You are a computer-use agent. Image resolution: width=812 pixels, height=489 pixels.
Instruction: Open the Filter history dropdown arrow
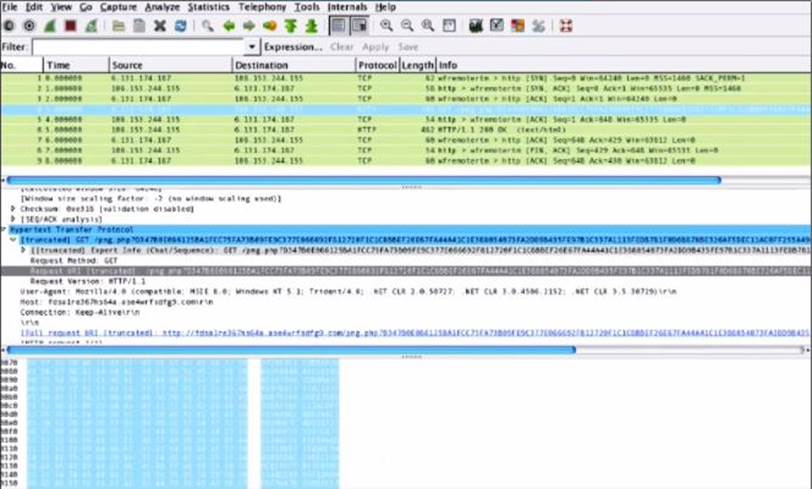252,47
